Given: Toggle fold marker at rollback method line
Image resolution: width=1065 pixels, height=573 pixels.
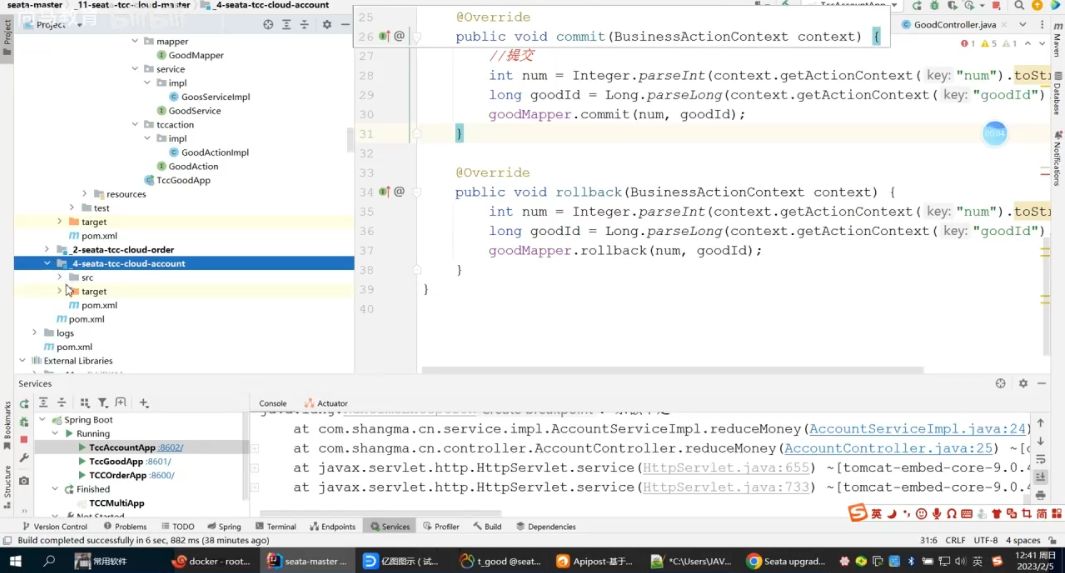Looking at the screenshot, I should click(417, 192).
